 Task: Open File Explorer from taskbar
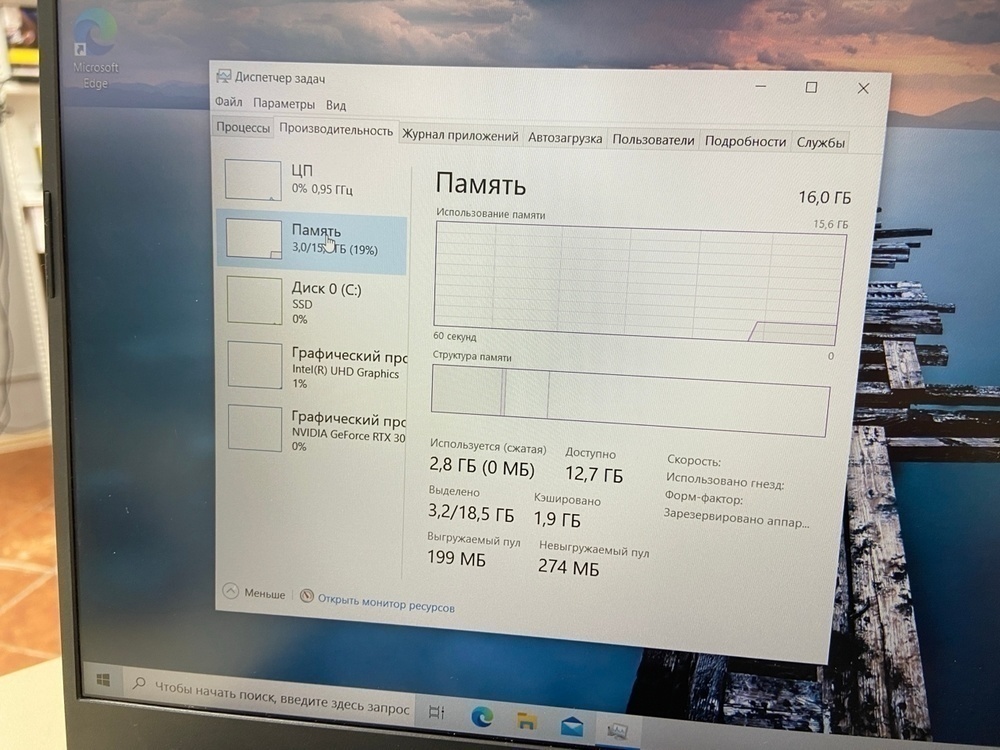click(527, 721)
